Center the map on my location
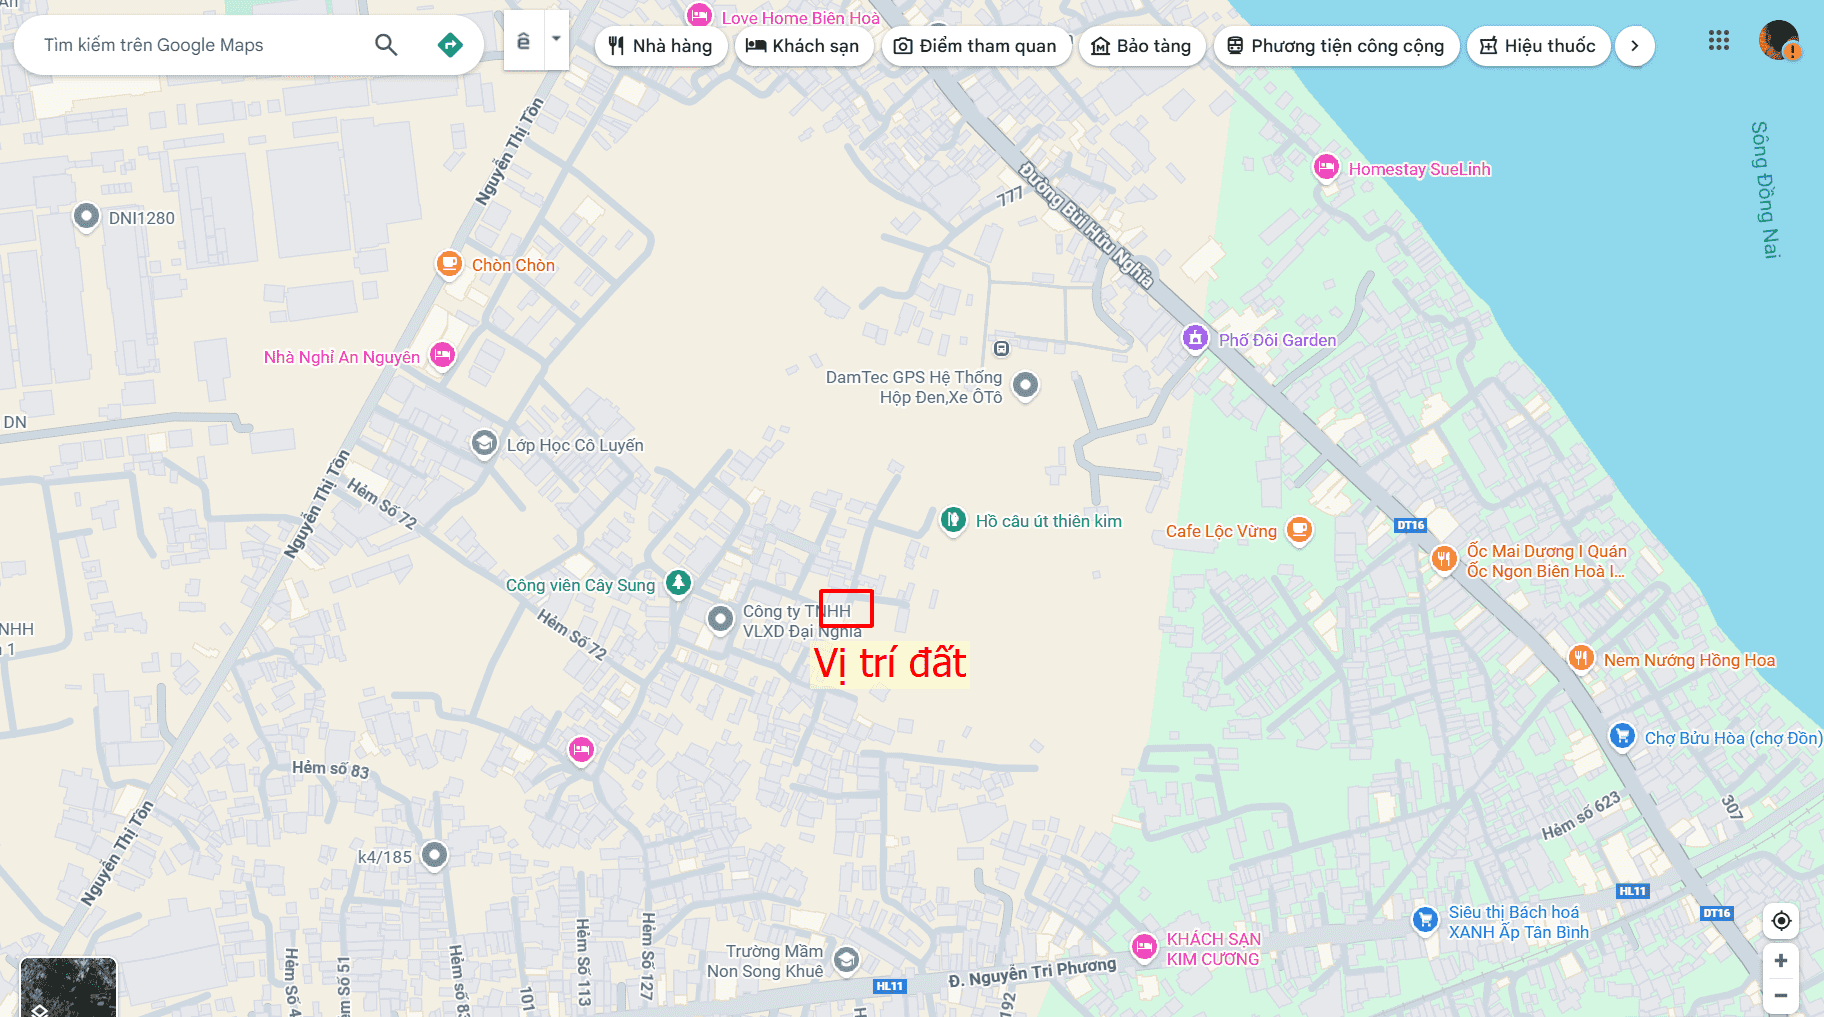This screenshot has width=1824, height=1017. coord(1781,920)
